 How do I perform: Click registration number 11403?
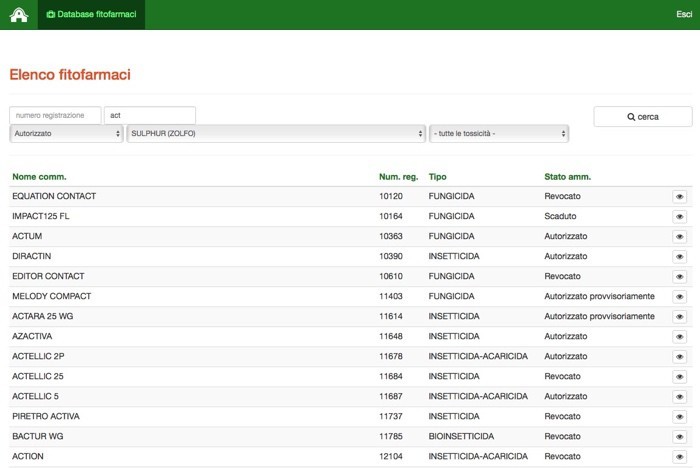[391, 297]
